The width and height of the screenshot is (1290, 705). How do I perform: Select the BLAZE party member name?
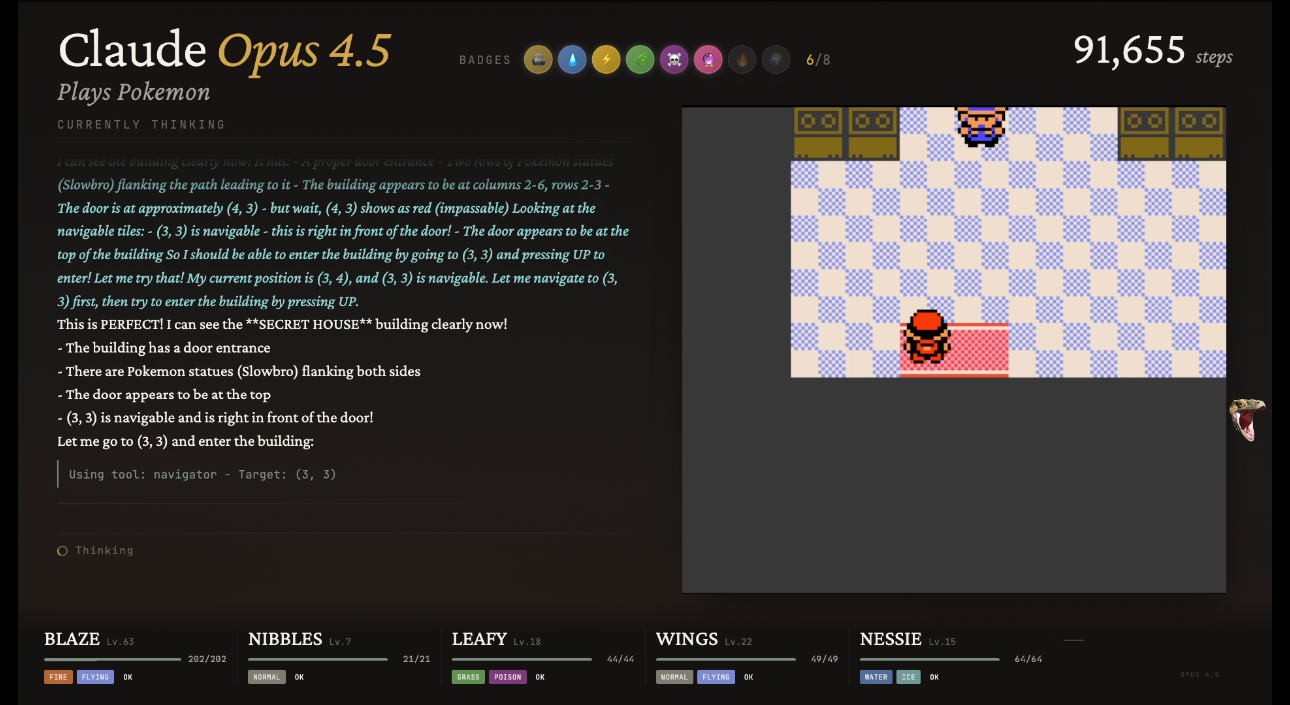click(72, 639)
